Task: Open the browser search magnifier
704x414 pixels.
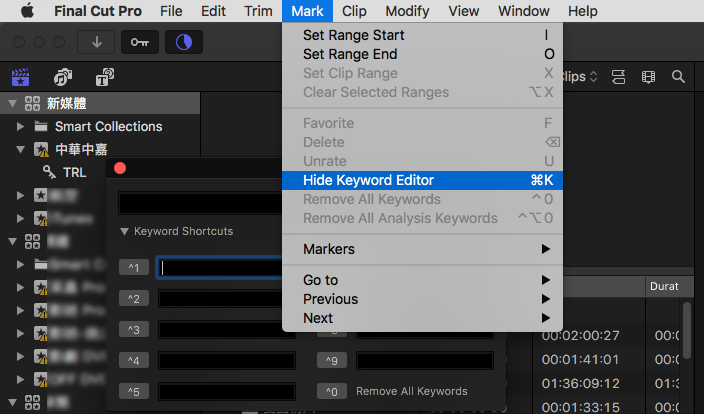Action: click(x=678, y=77)
